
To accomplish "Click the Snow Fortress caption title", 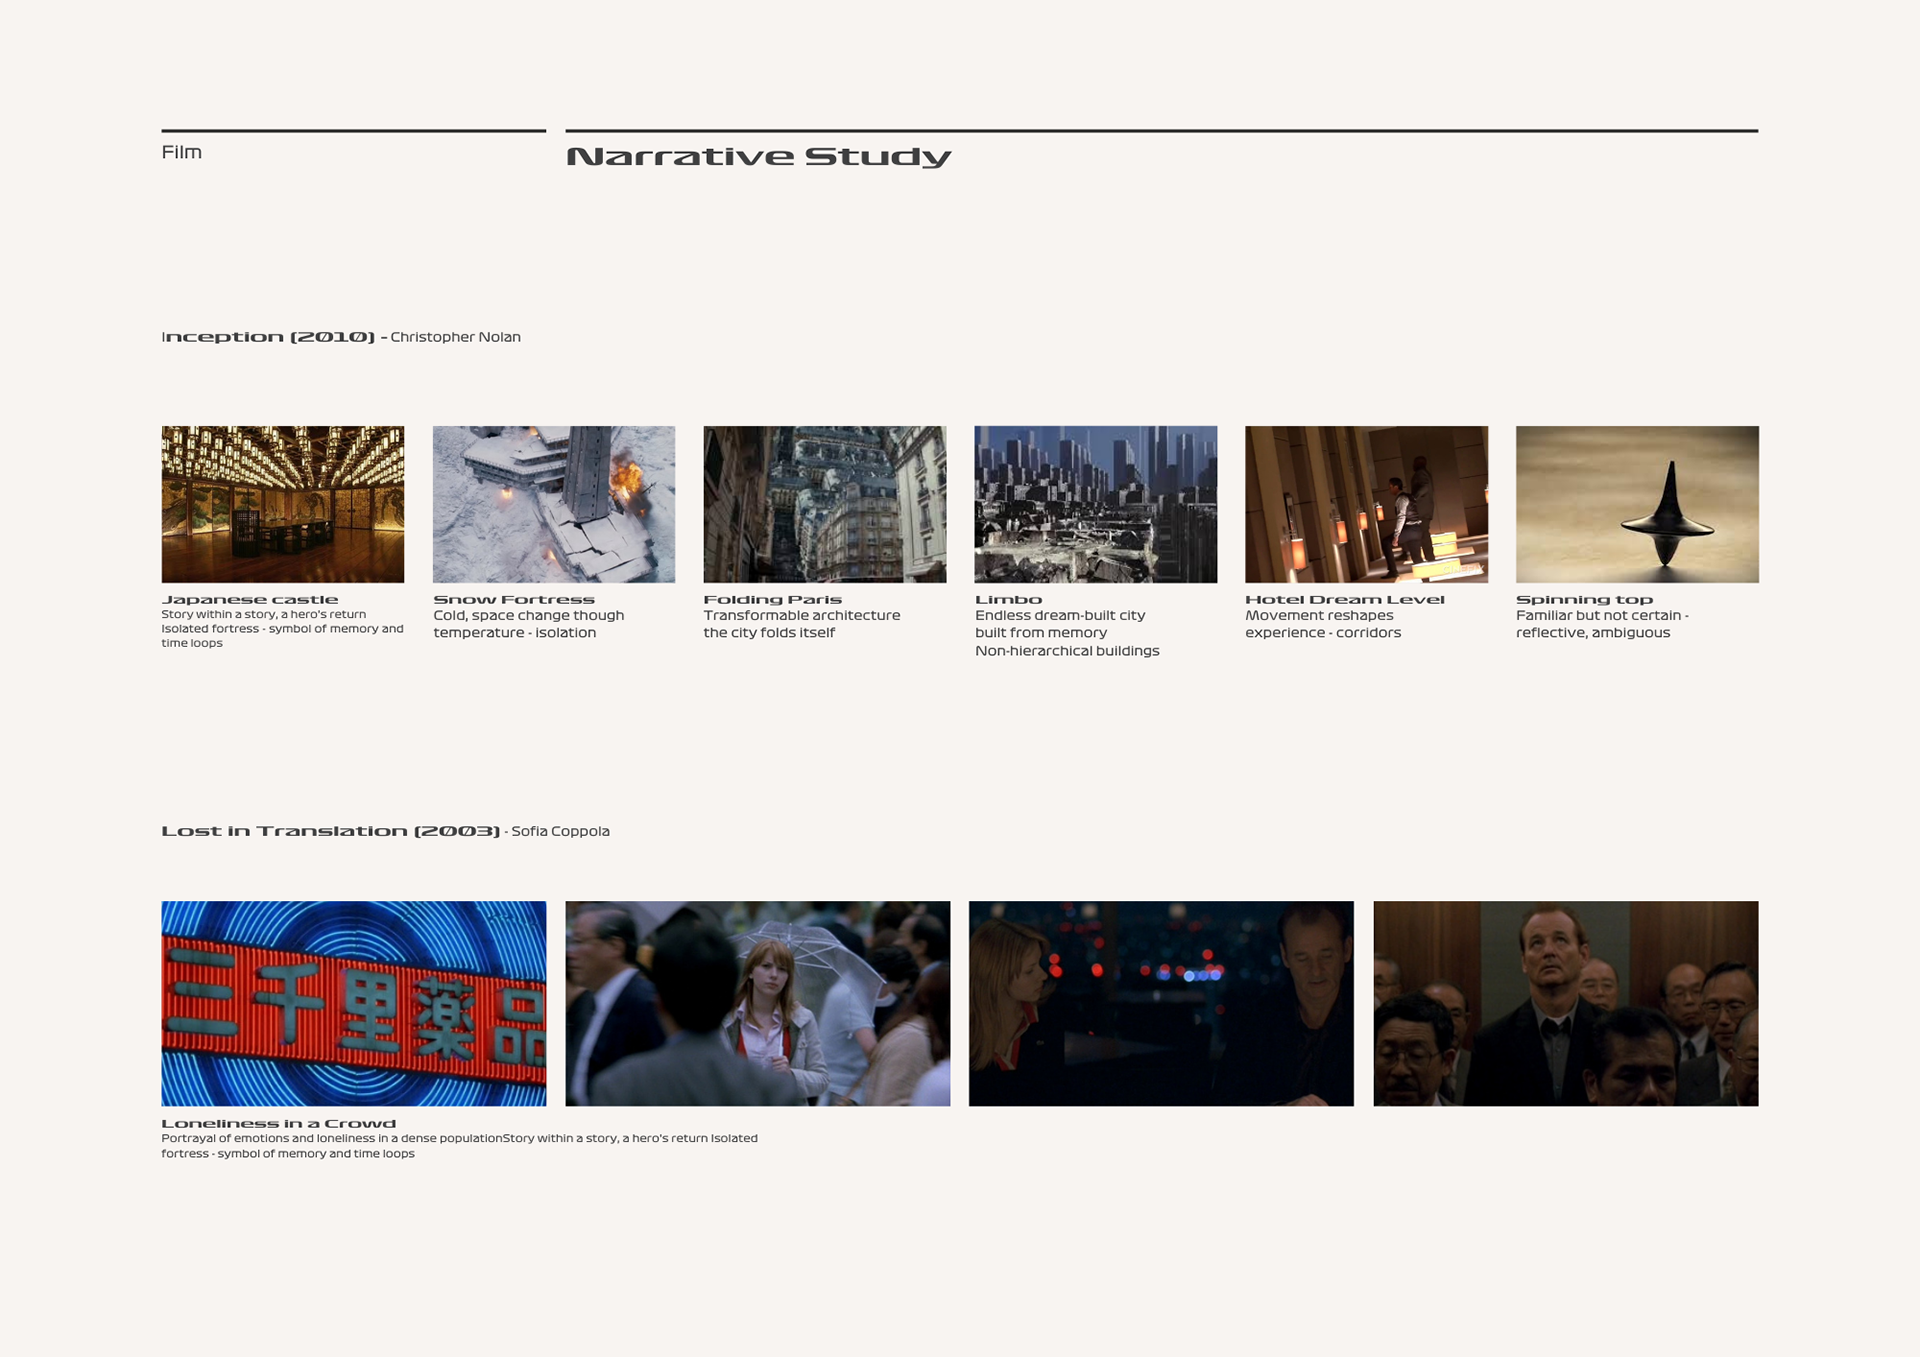I will [x=514, y=600].
